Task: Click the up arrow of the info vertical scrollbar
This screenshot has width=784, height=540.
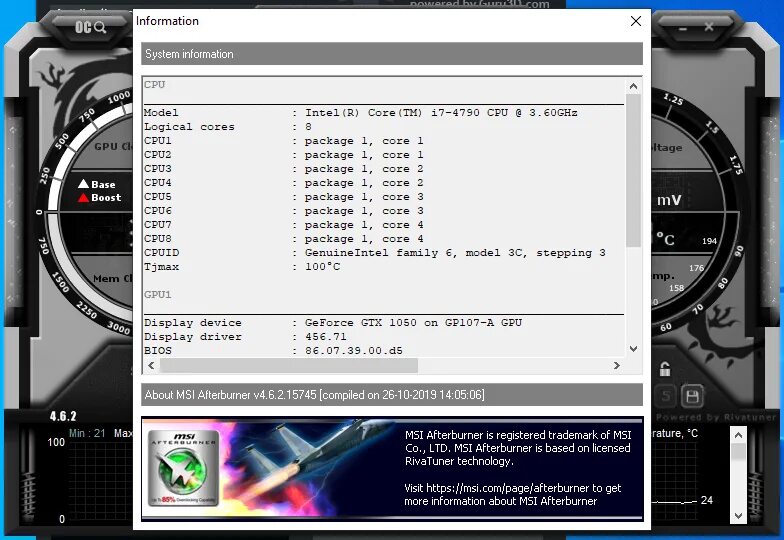Action: (x=633, y=86)
